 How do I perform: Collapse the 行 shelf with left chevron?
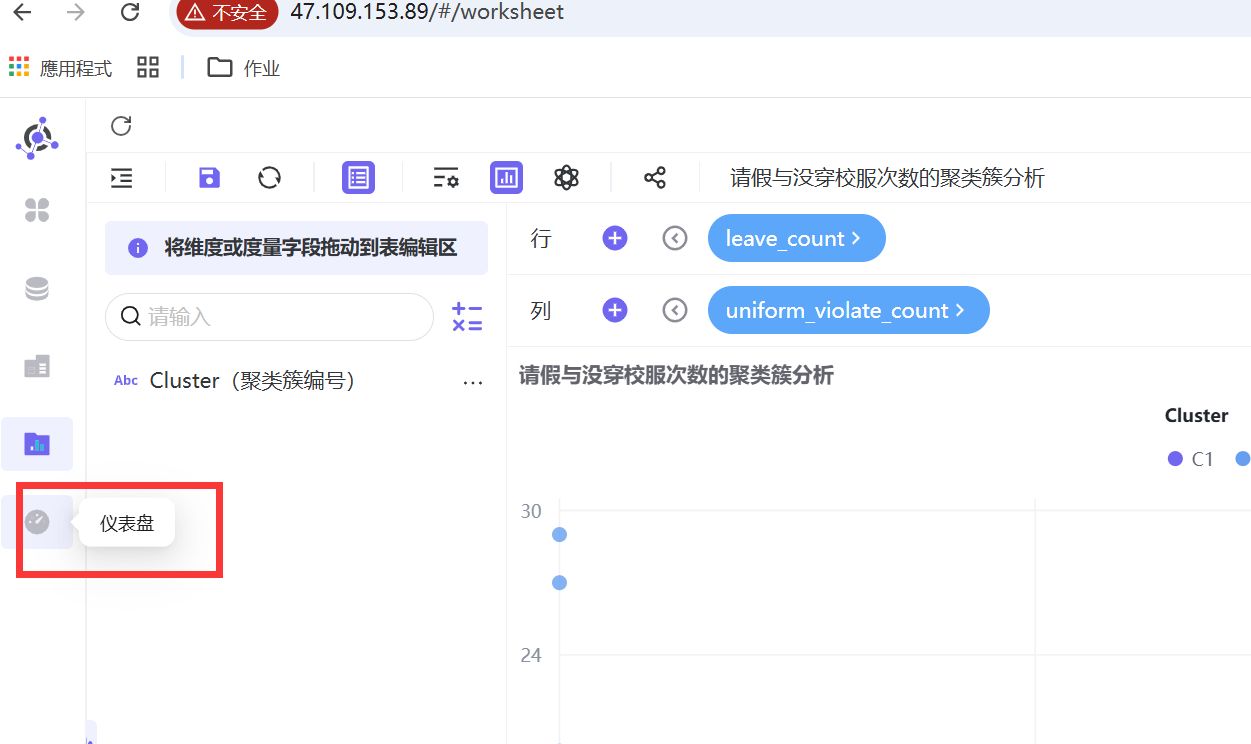click(x=675, y=238)
